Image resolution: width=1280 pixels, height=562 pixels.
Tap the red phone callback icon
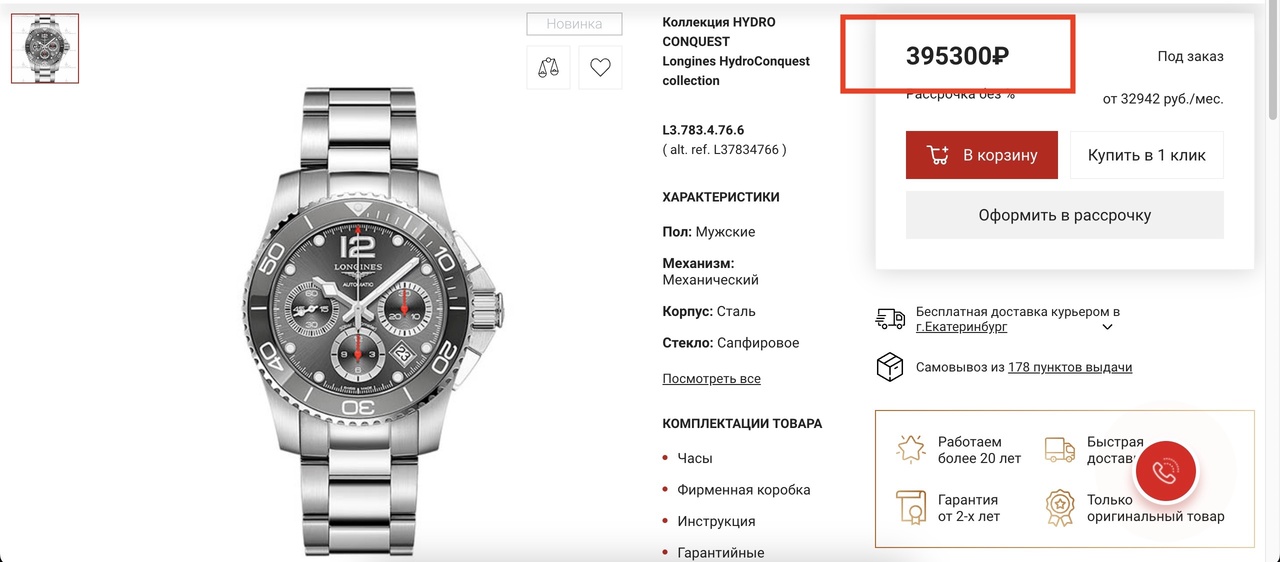(x=1165, y=472)
